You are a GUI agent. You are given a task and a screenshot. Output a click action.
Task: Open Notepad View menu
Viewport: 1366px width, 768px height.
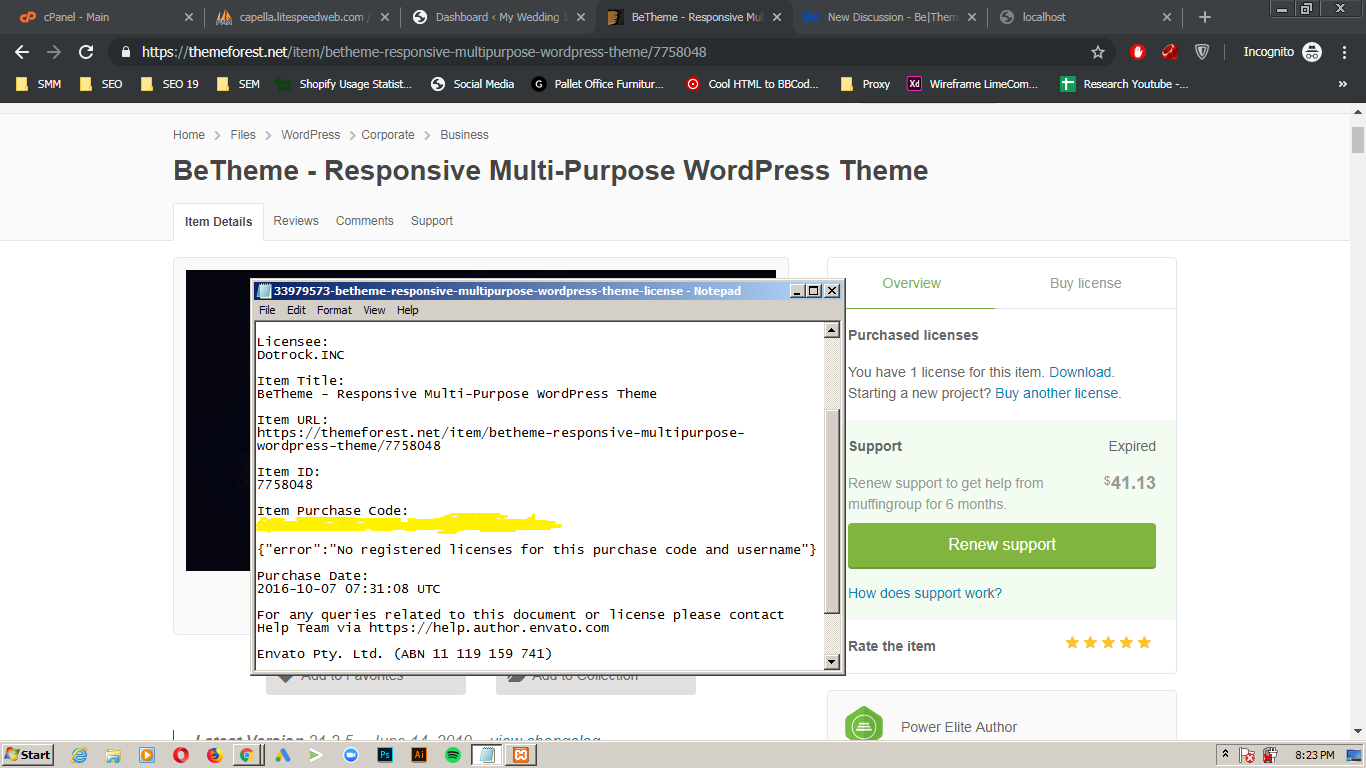coord(374,310)
